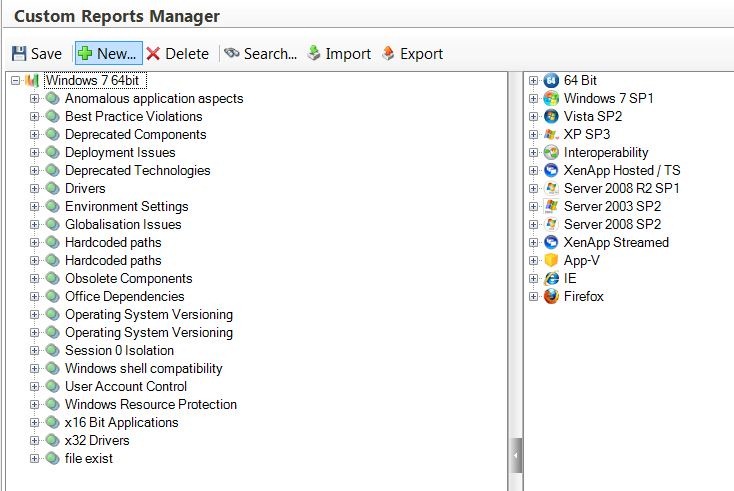Expand the Deprecated Technologies node
This screenshot has width=734, height=491.
tap(34, 170)
